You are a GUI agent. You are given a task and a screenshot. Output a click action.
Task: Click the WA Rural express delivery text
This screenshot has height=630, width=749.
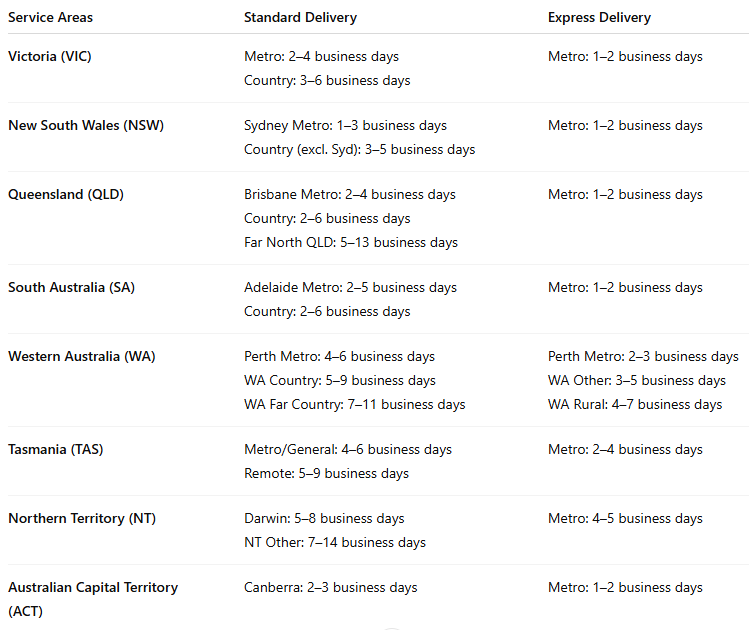point(635,405)
